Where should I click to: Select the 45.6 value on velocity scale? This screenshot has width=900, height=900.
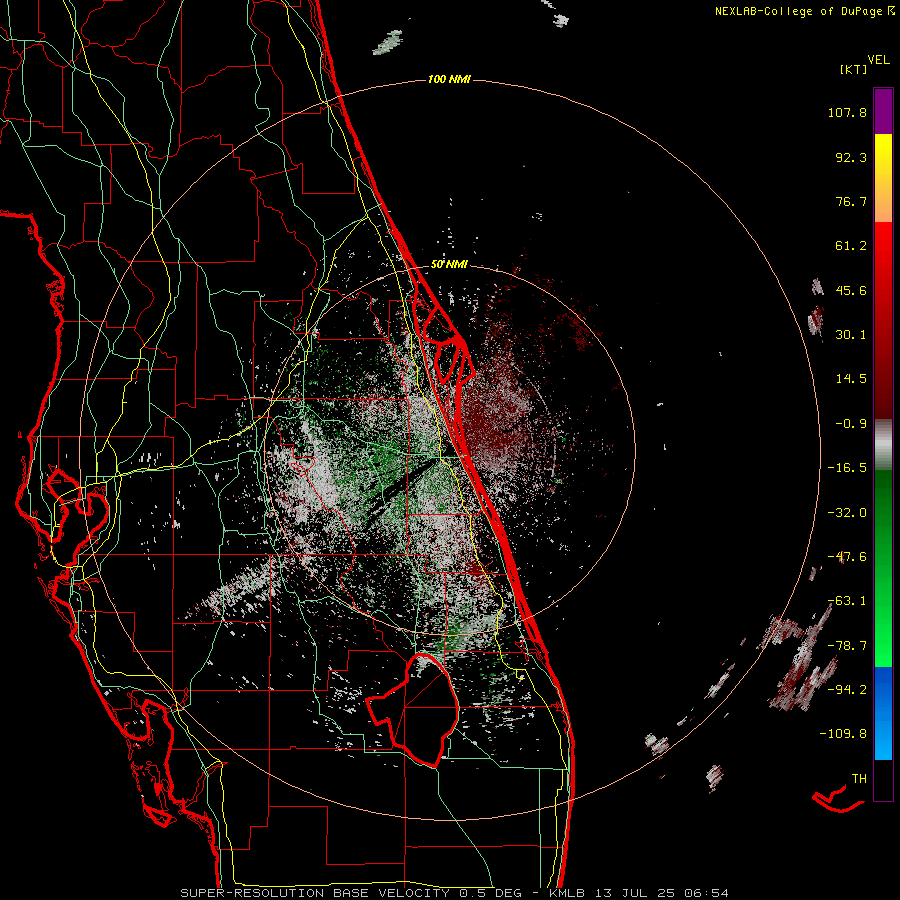click(x=851, y=290)
